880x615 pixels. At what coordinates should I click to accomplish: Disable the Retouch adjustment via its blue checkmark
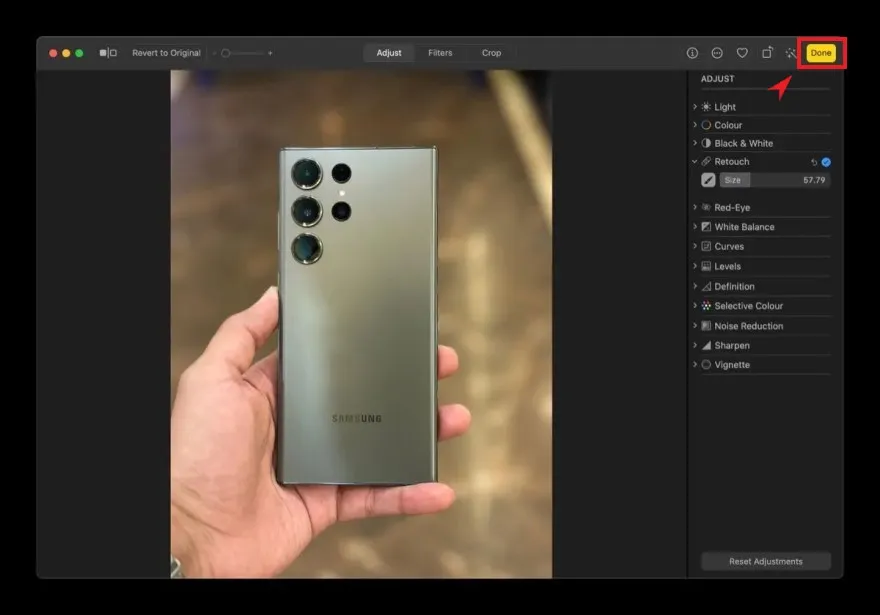coord(824,161)
